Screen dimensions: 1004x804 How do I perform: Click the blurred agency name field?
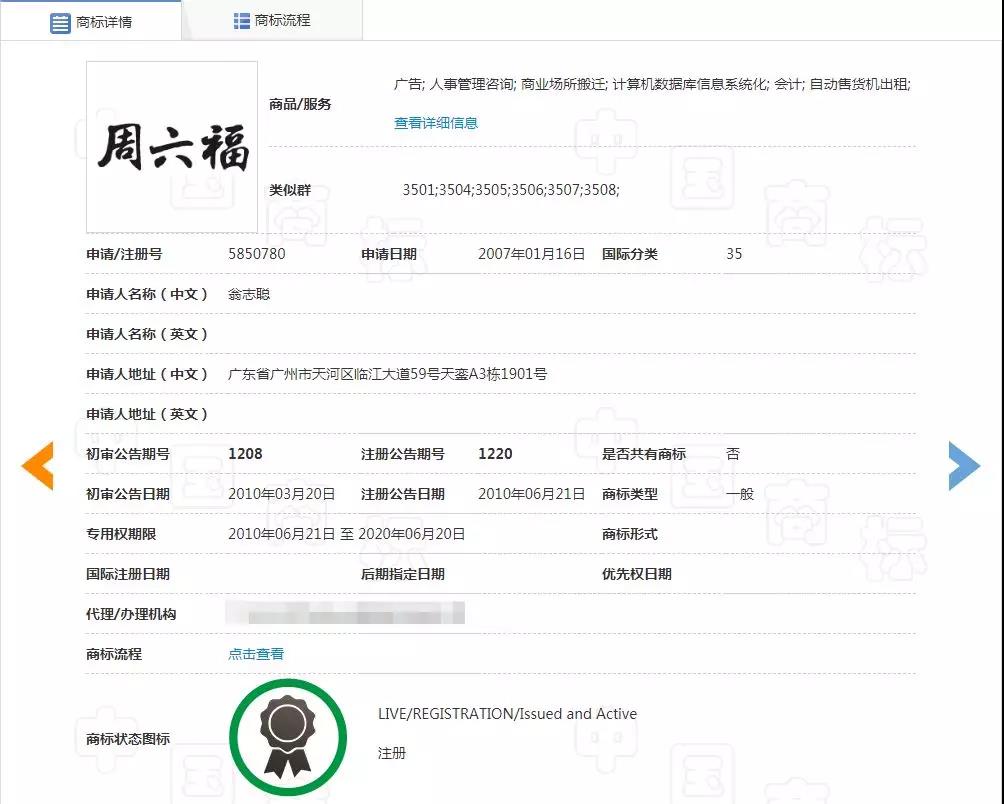(345, 613)
